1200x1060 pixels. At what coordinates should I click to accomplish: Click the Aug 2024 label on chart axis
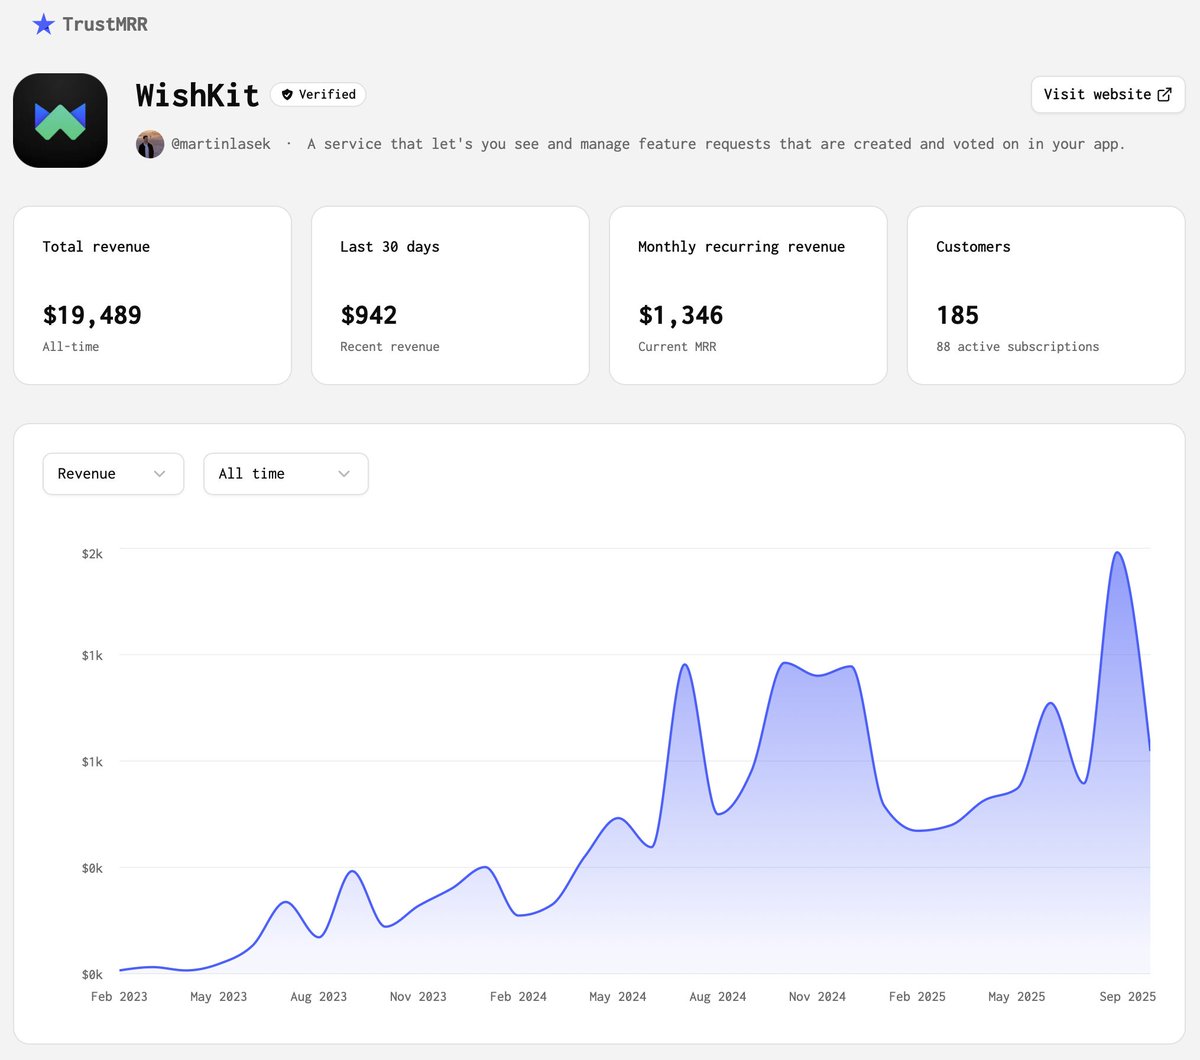(x=718, y=997)
